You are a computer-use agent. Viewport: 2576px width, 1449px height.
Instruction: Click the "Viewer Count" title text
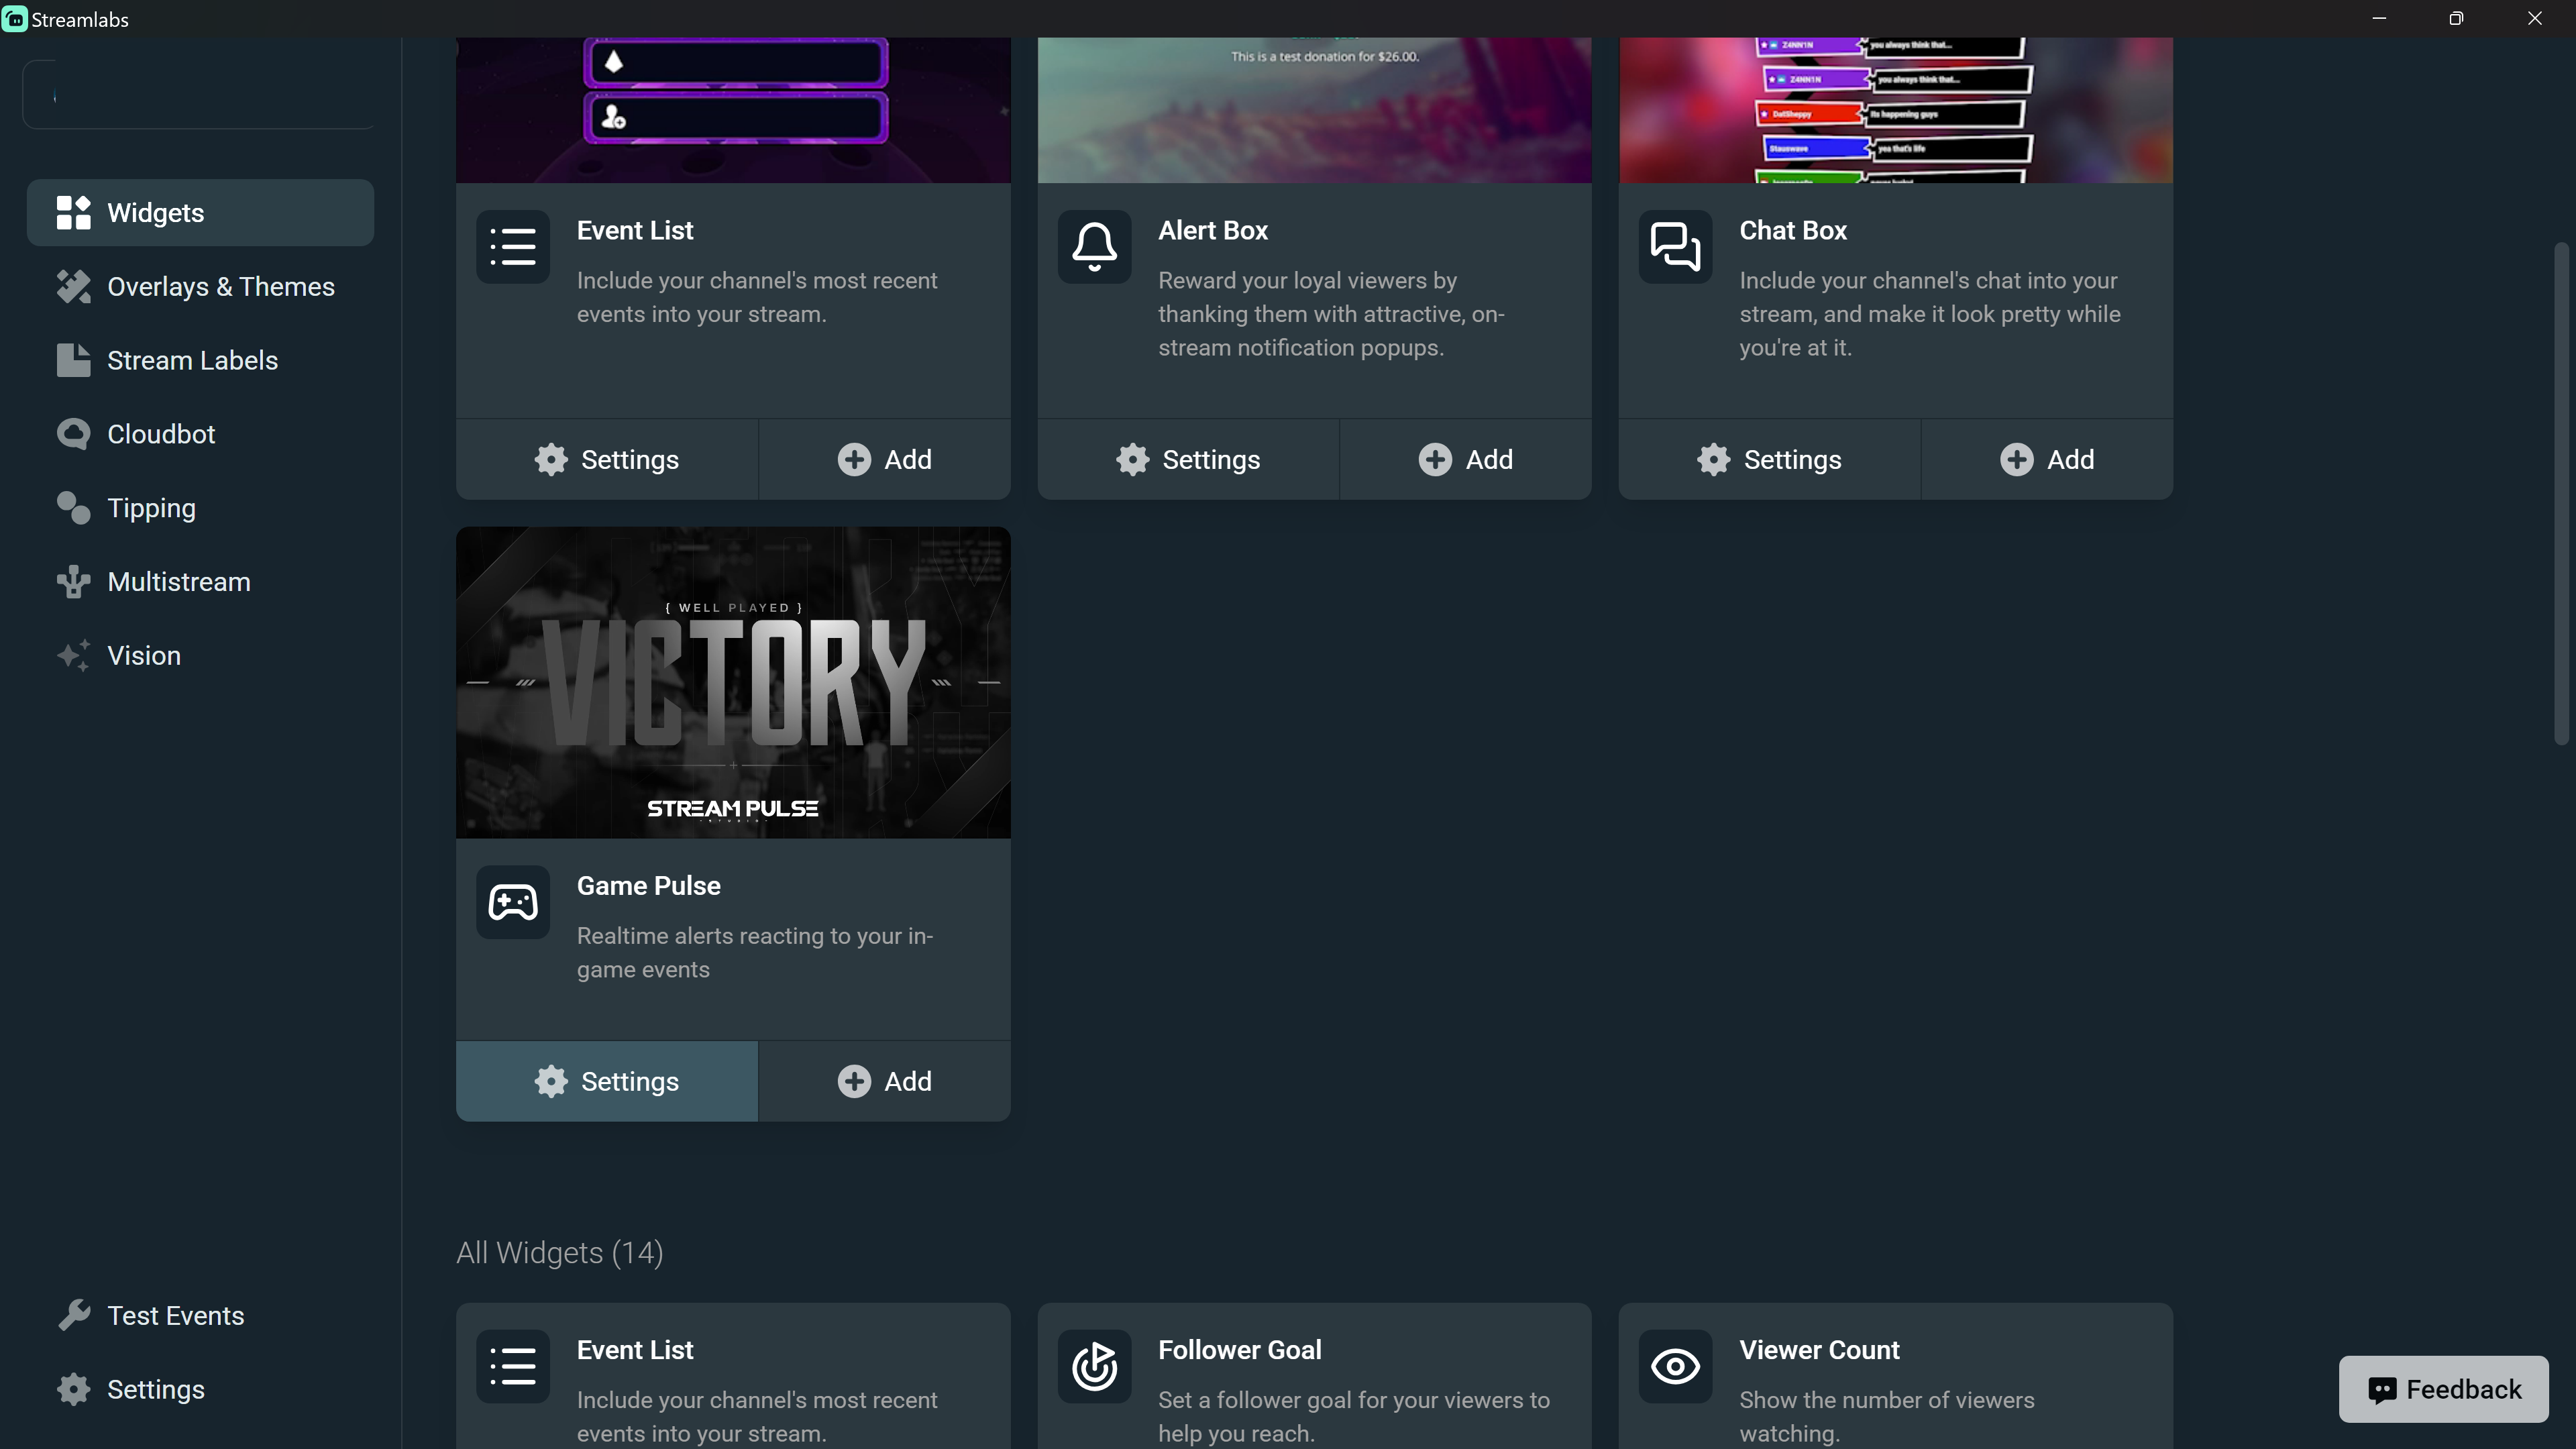click(1819, 1350)
